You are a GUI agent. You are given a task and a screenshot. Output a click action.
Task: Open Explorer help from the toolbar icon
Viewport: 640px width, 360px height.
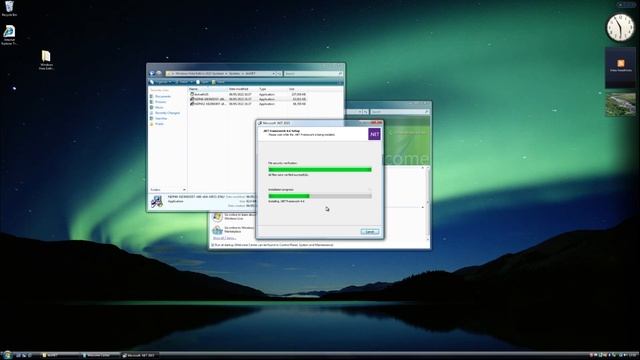340,82
